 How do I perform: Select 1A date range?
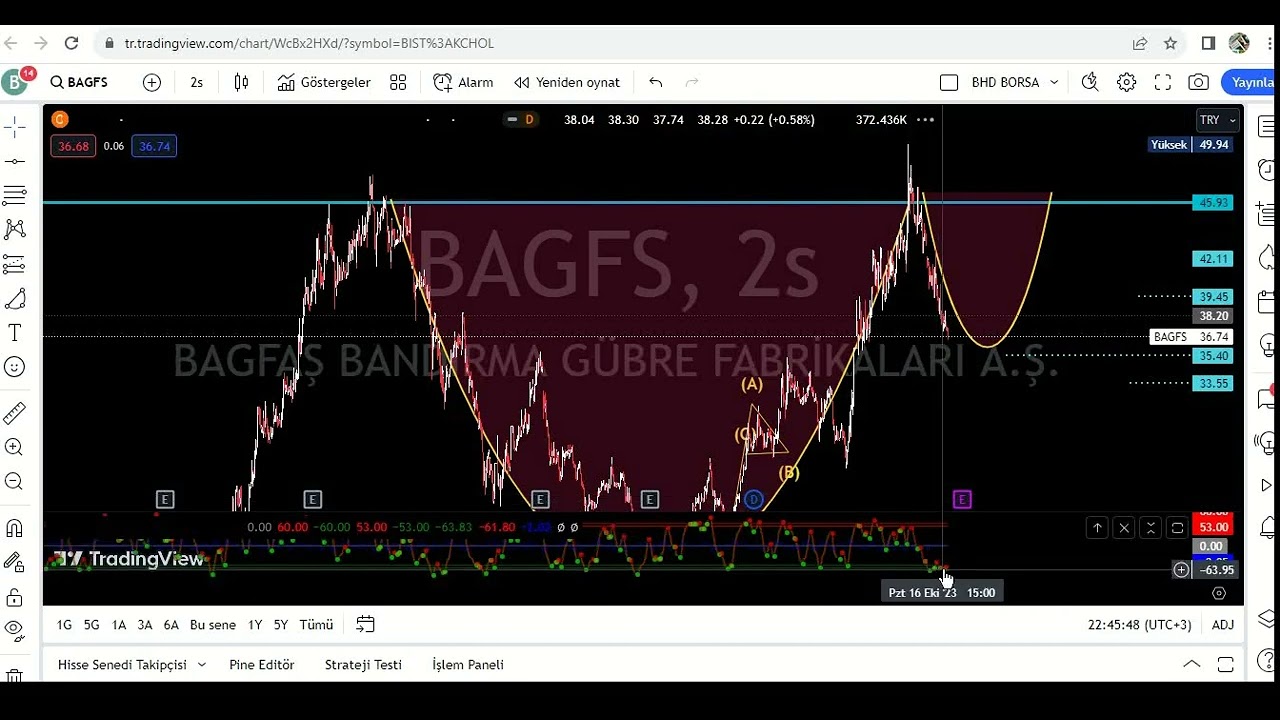pos(118,624)
